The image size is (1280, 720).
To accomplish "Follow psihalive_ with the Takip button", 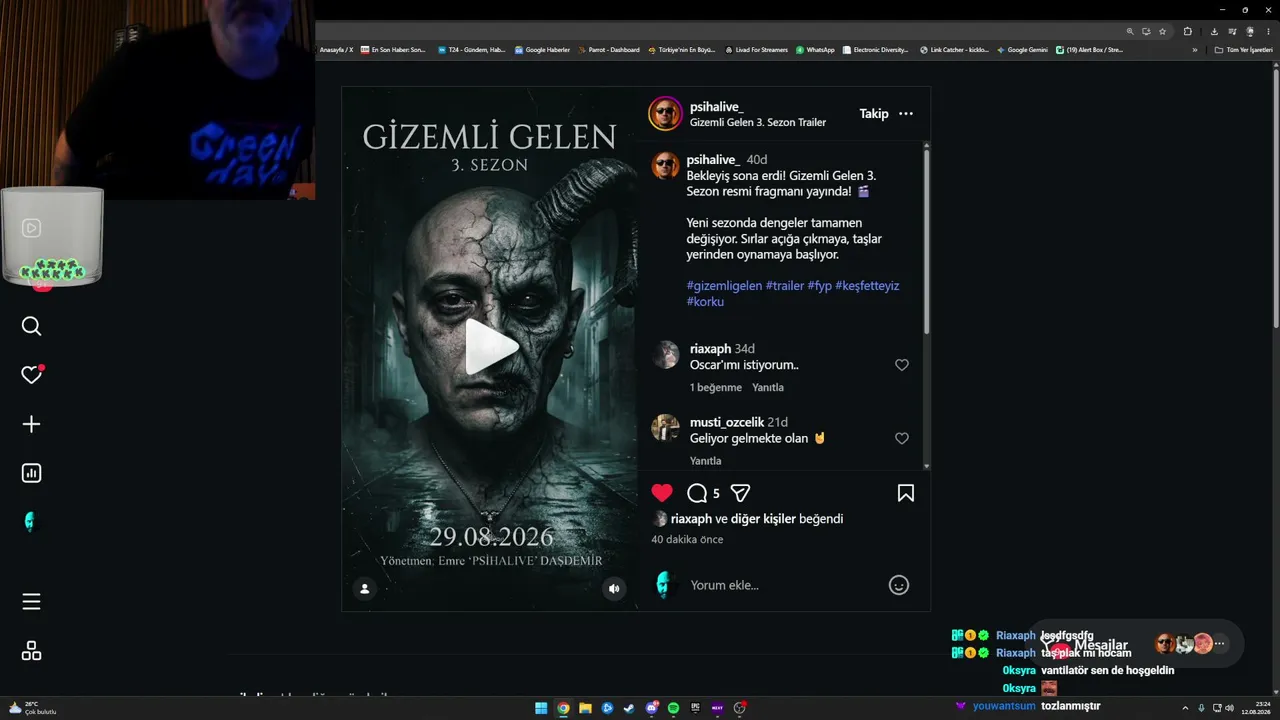I will coord(874,114).
